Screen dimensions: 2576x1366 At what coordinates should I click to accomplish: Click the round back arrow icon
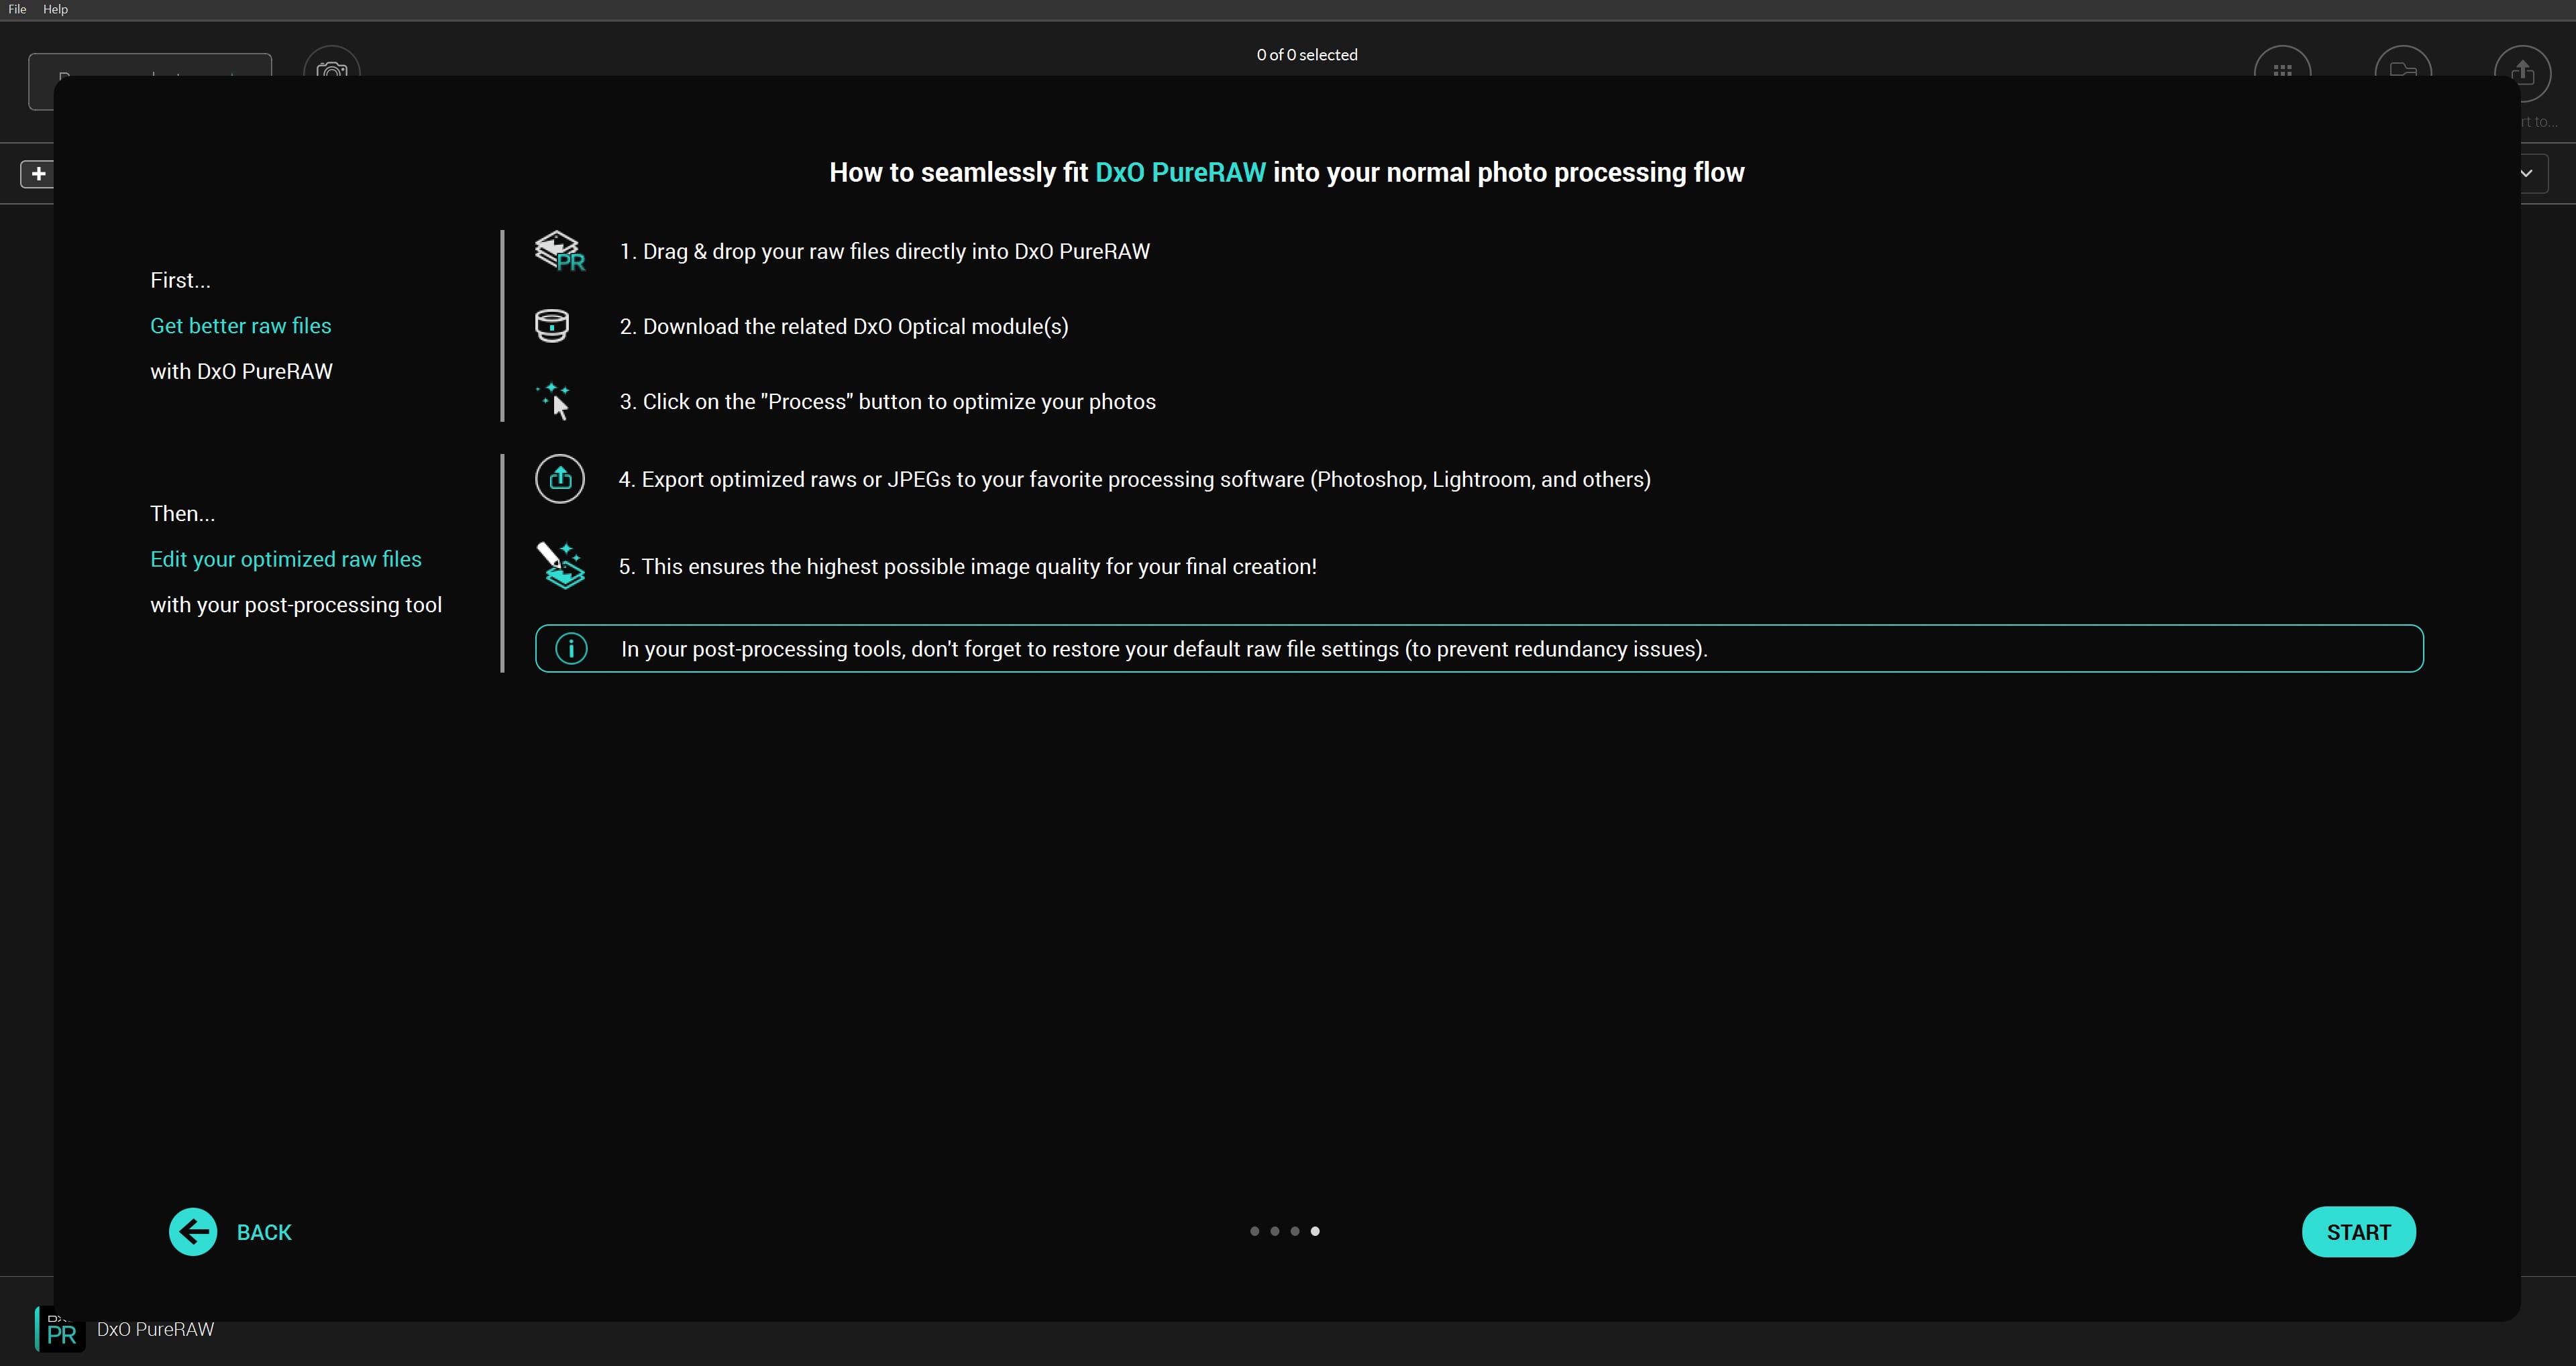[x=193, y=1232]
